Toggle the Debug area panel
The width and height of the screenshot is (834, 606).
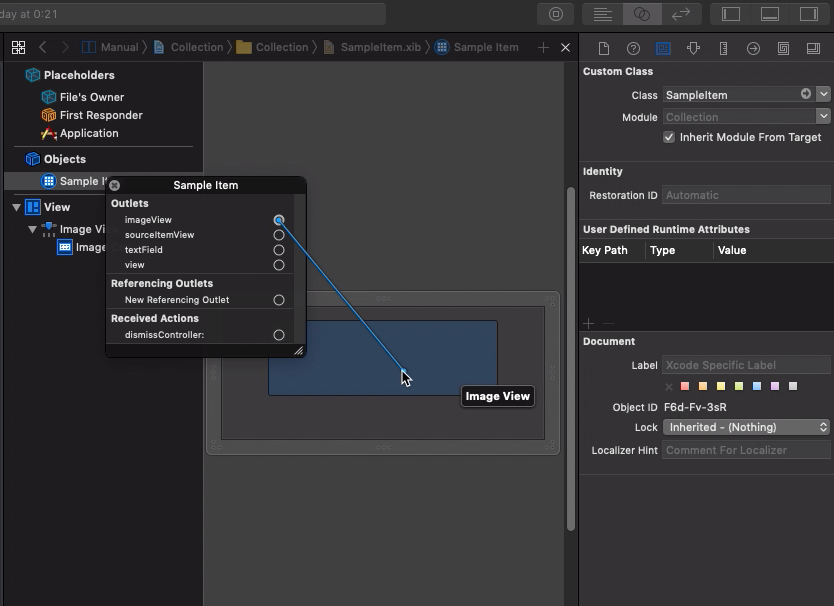pyautogui.click(x=770, y=14)
